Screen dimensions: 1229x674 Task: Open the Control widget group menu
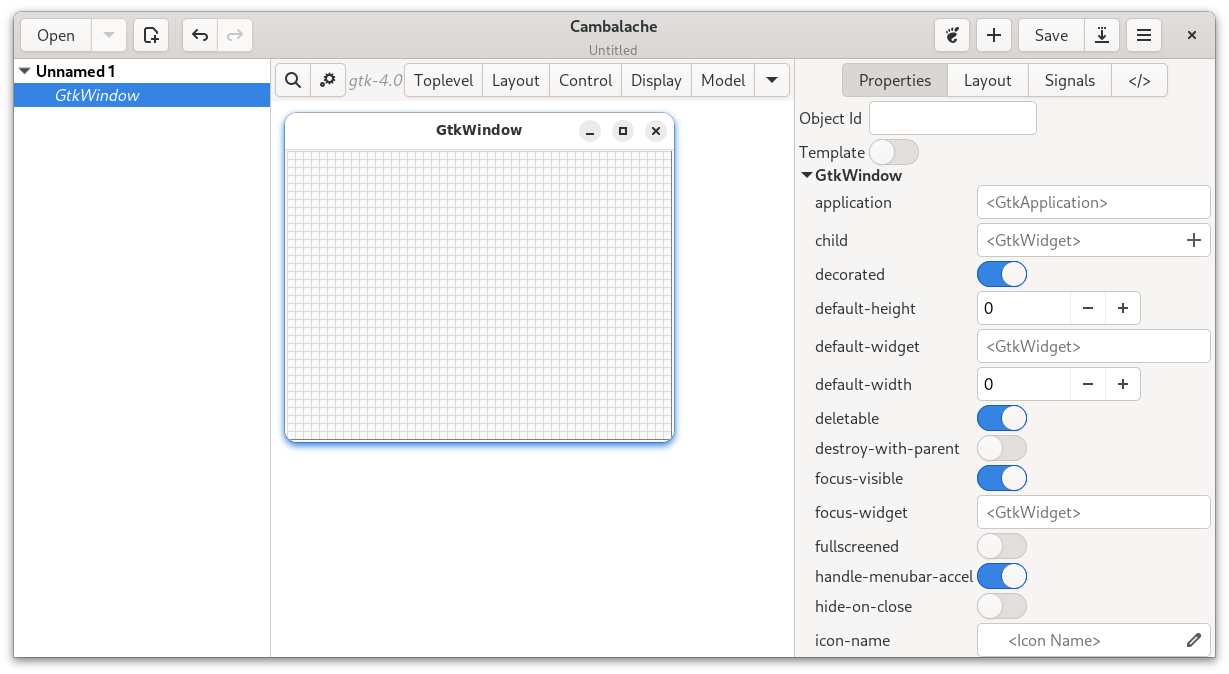click(x=585, y=80)
